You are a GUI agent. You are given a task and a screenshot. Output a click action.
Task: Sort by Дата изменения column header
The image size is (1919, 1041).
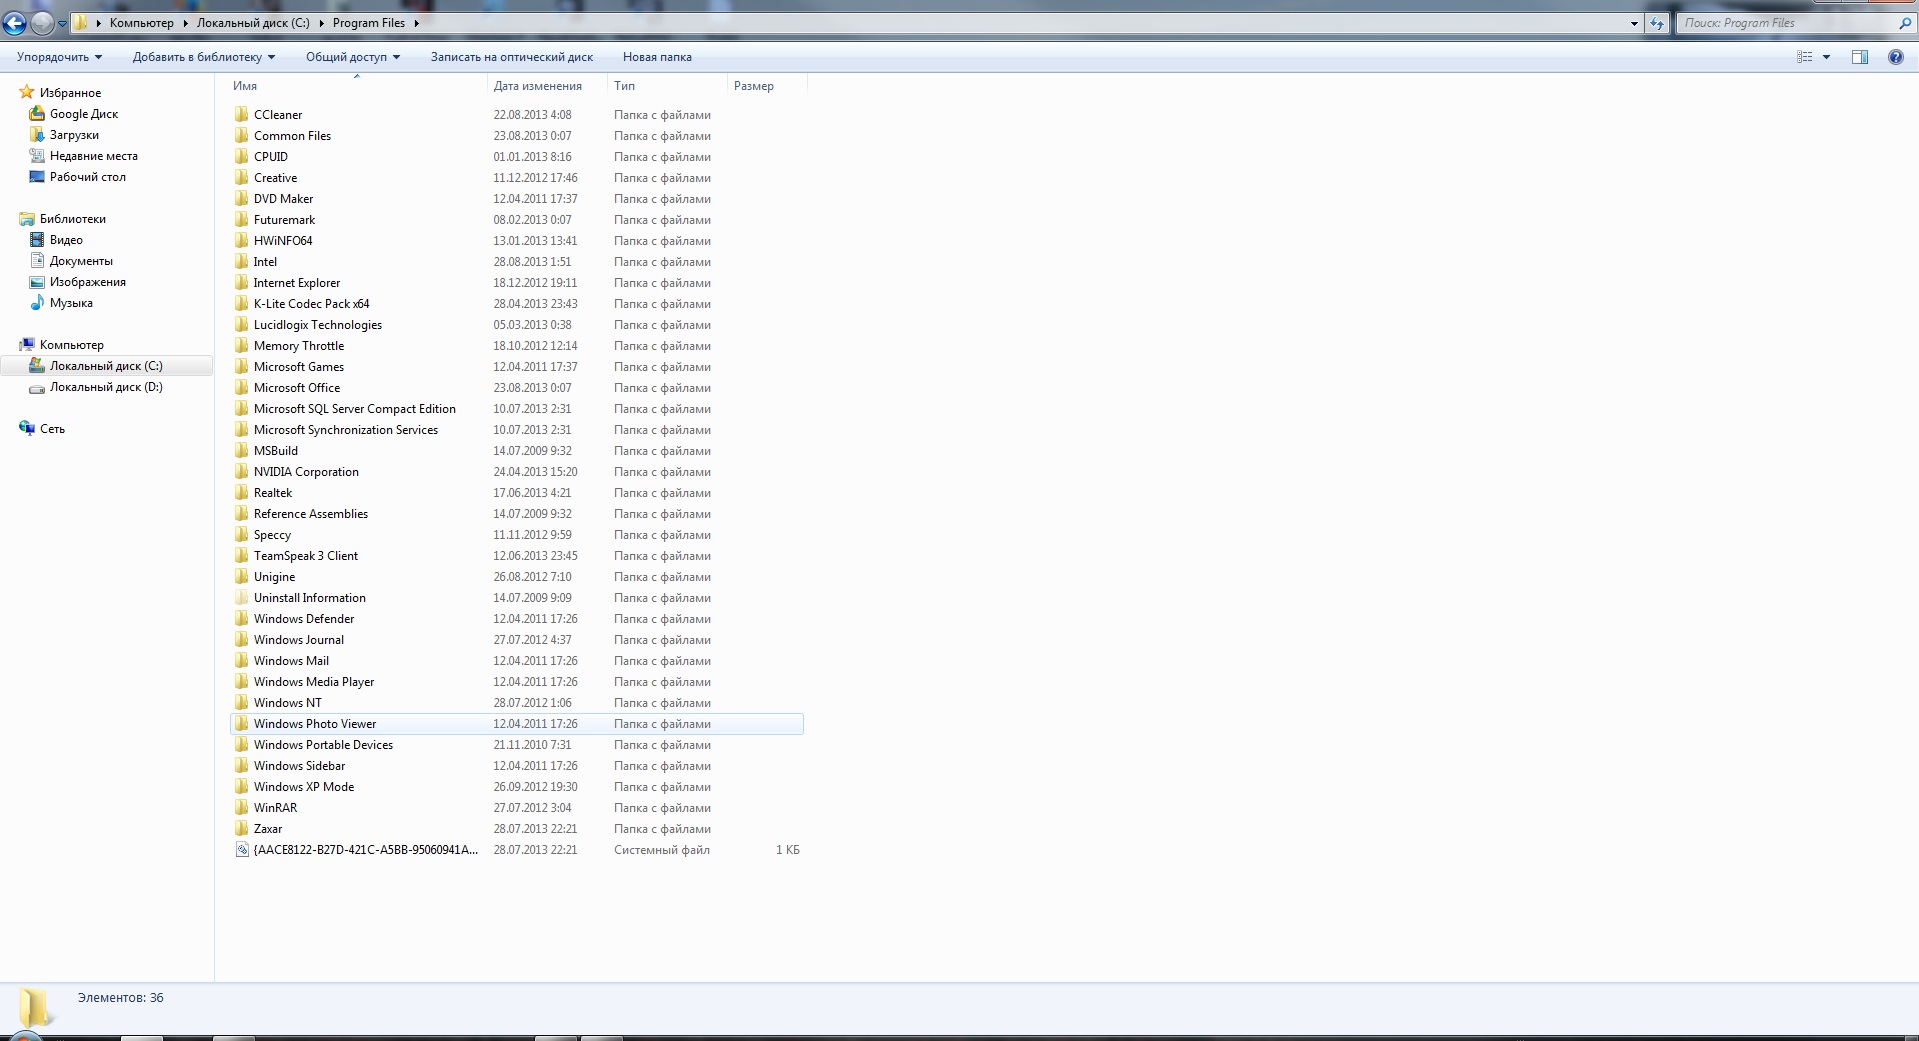537,86
